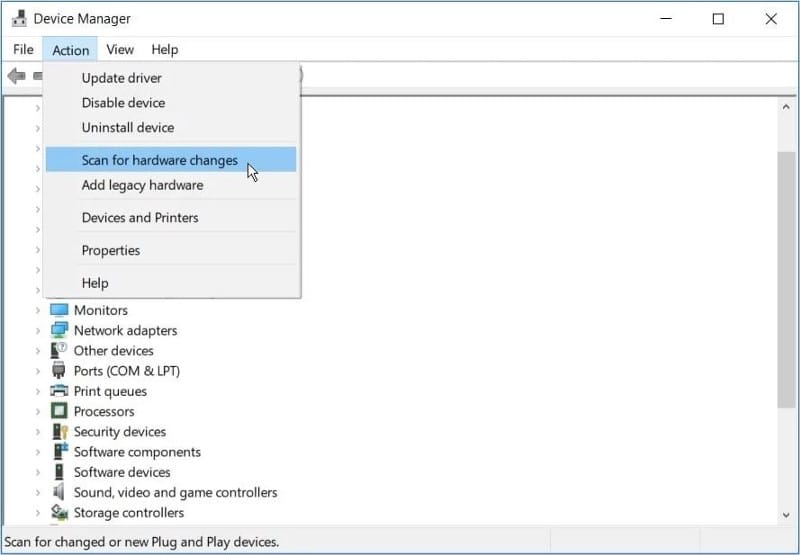Expand the Print queues node

(x=38, y=391)
